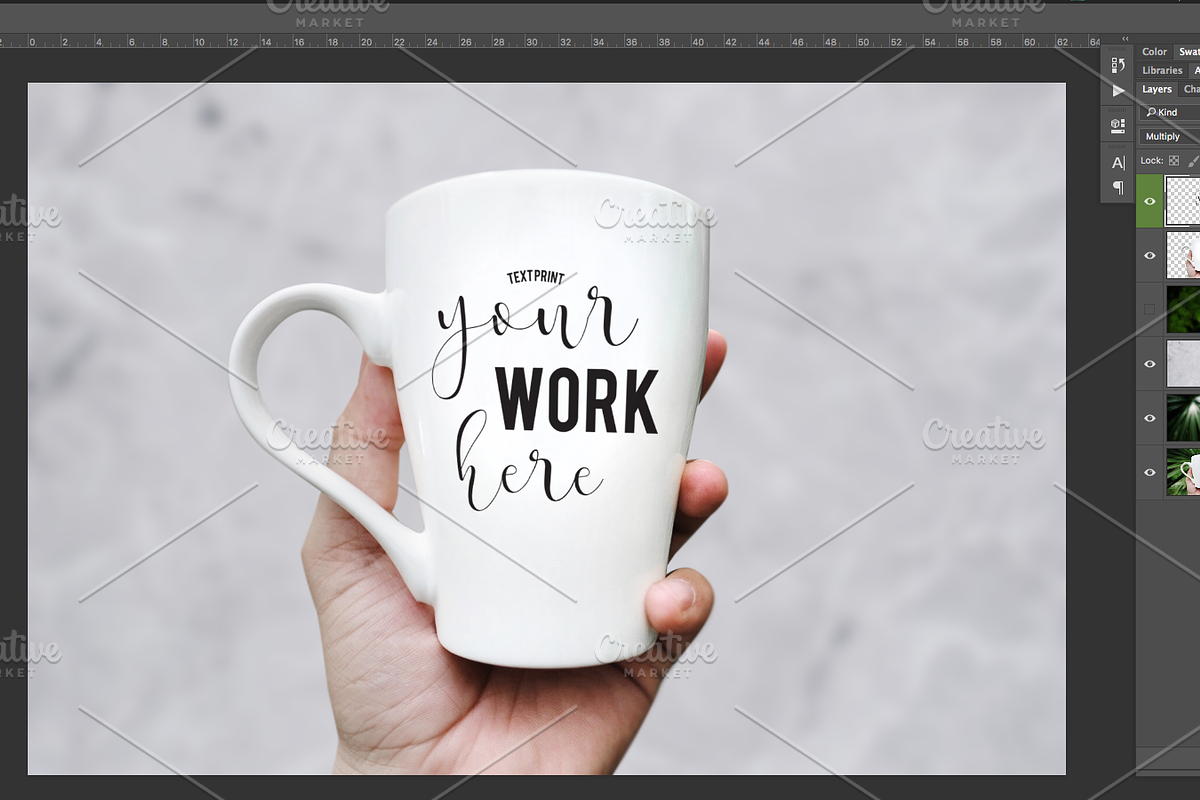The height and width of the screenshot is (800, 1200).
Task: Open the 3D panel icon
Action: click(x=1116, y=125)
